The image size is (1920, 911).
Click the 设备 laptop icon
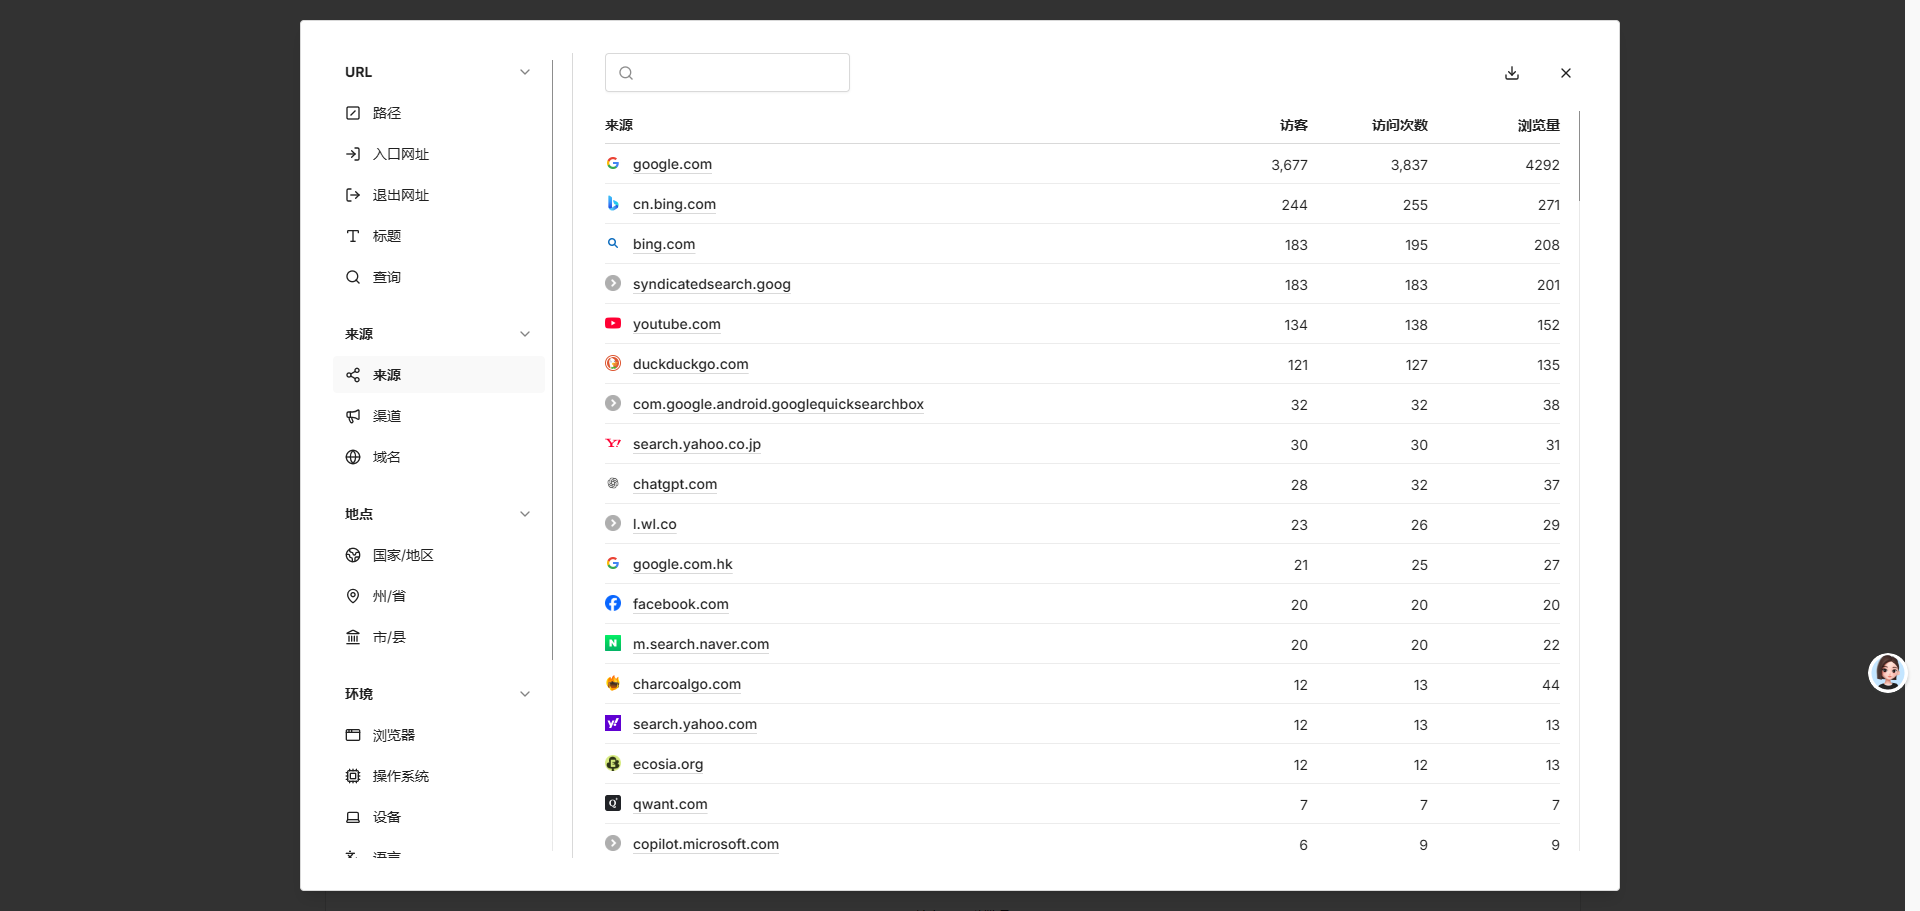pos(353,817)
